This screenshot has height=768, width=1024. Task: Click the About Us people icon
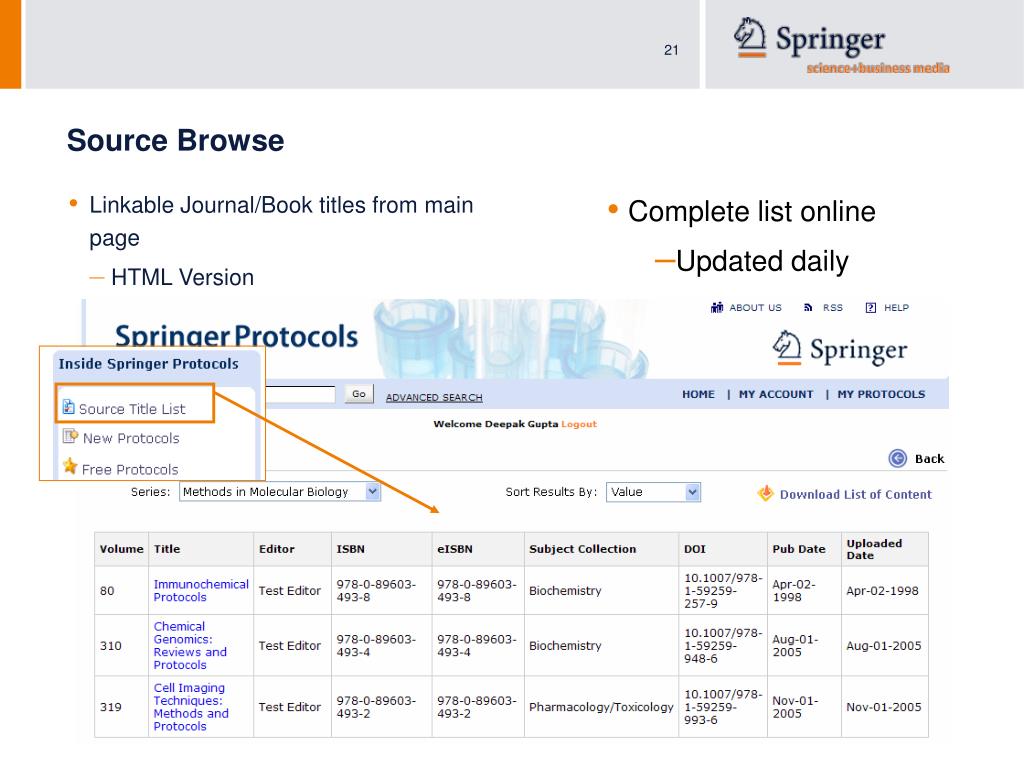(x=717, y=308)
